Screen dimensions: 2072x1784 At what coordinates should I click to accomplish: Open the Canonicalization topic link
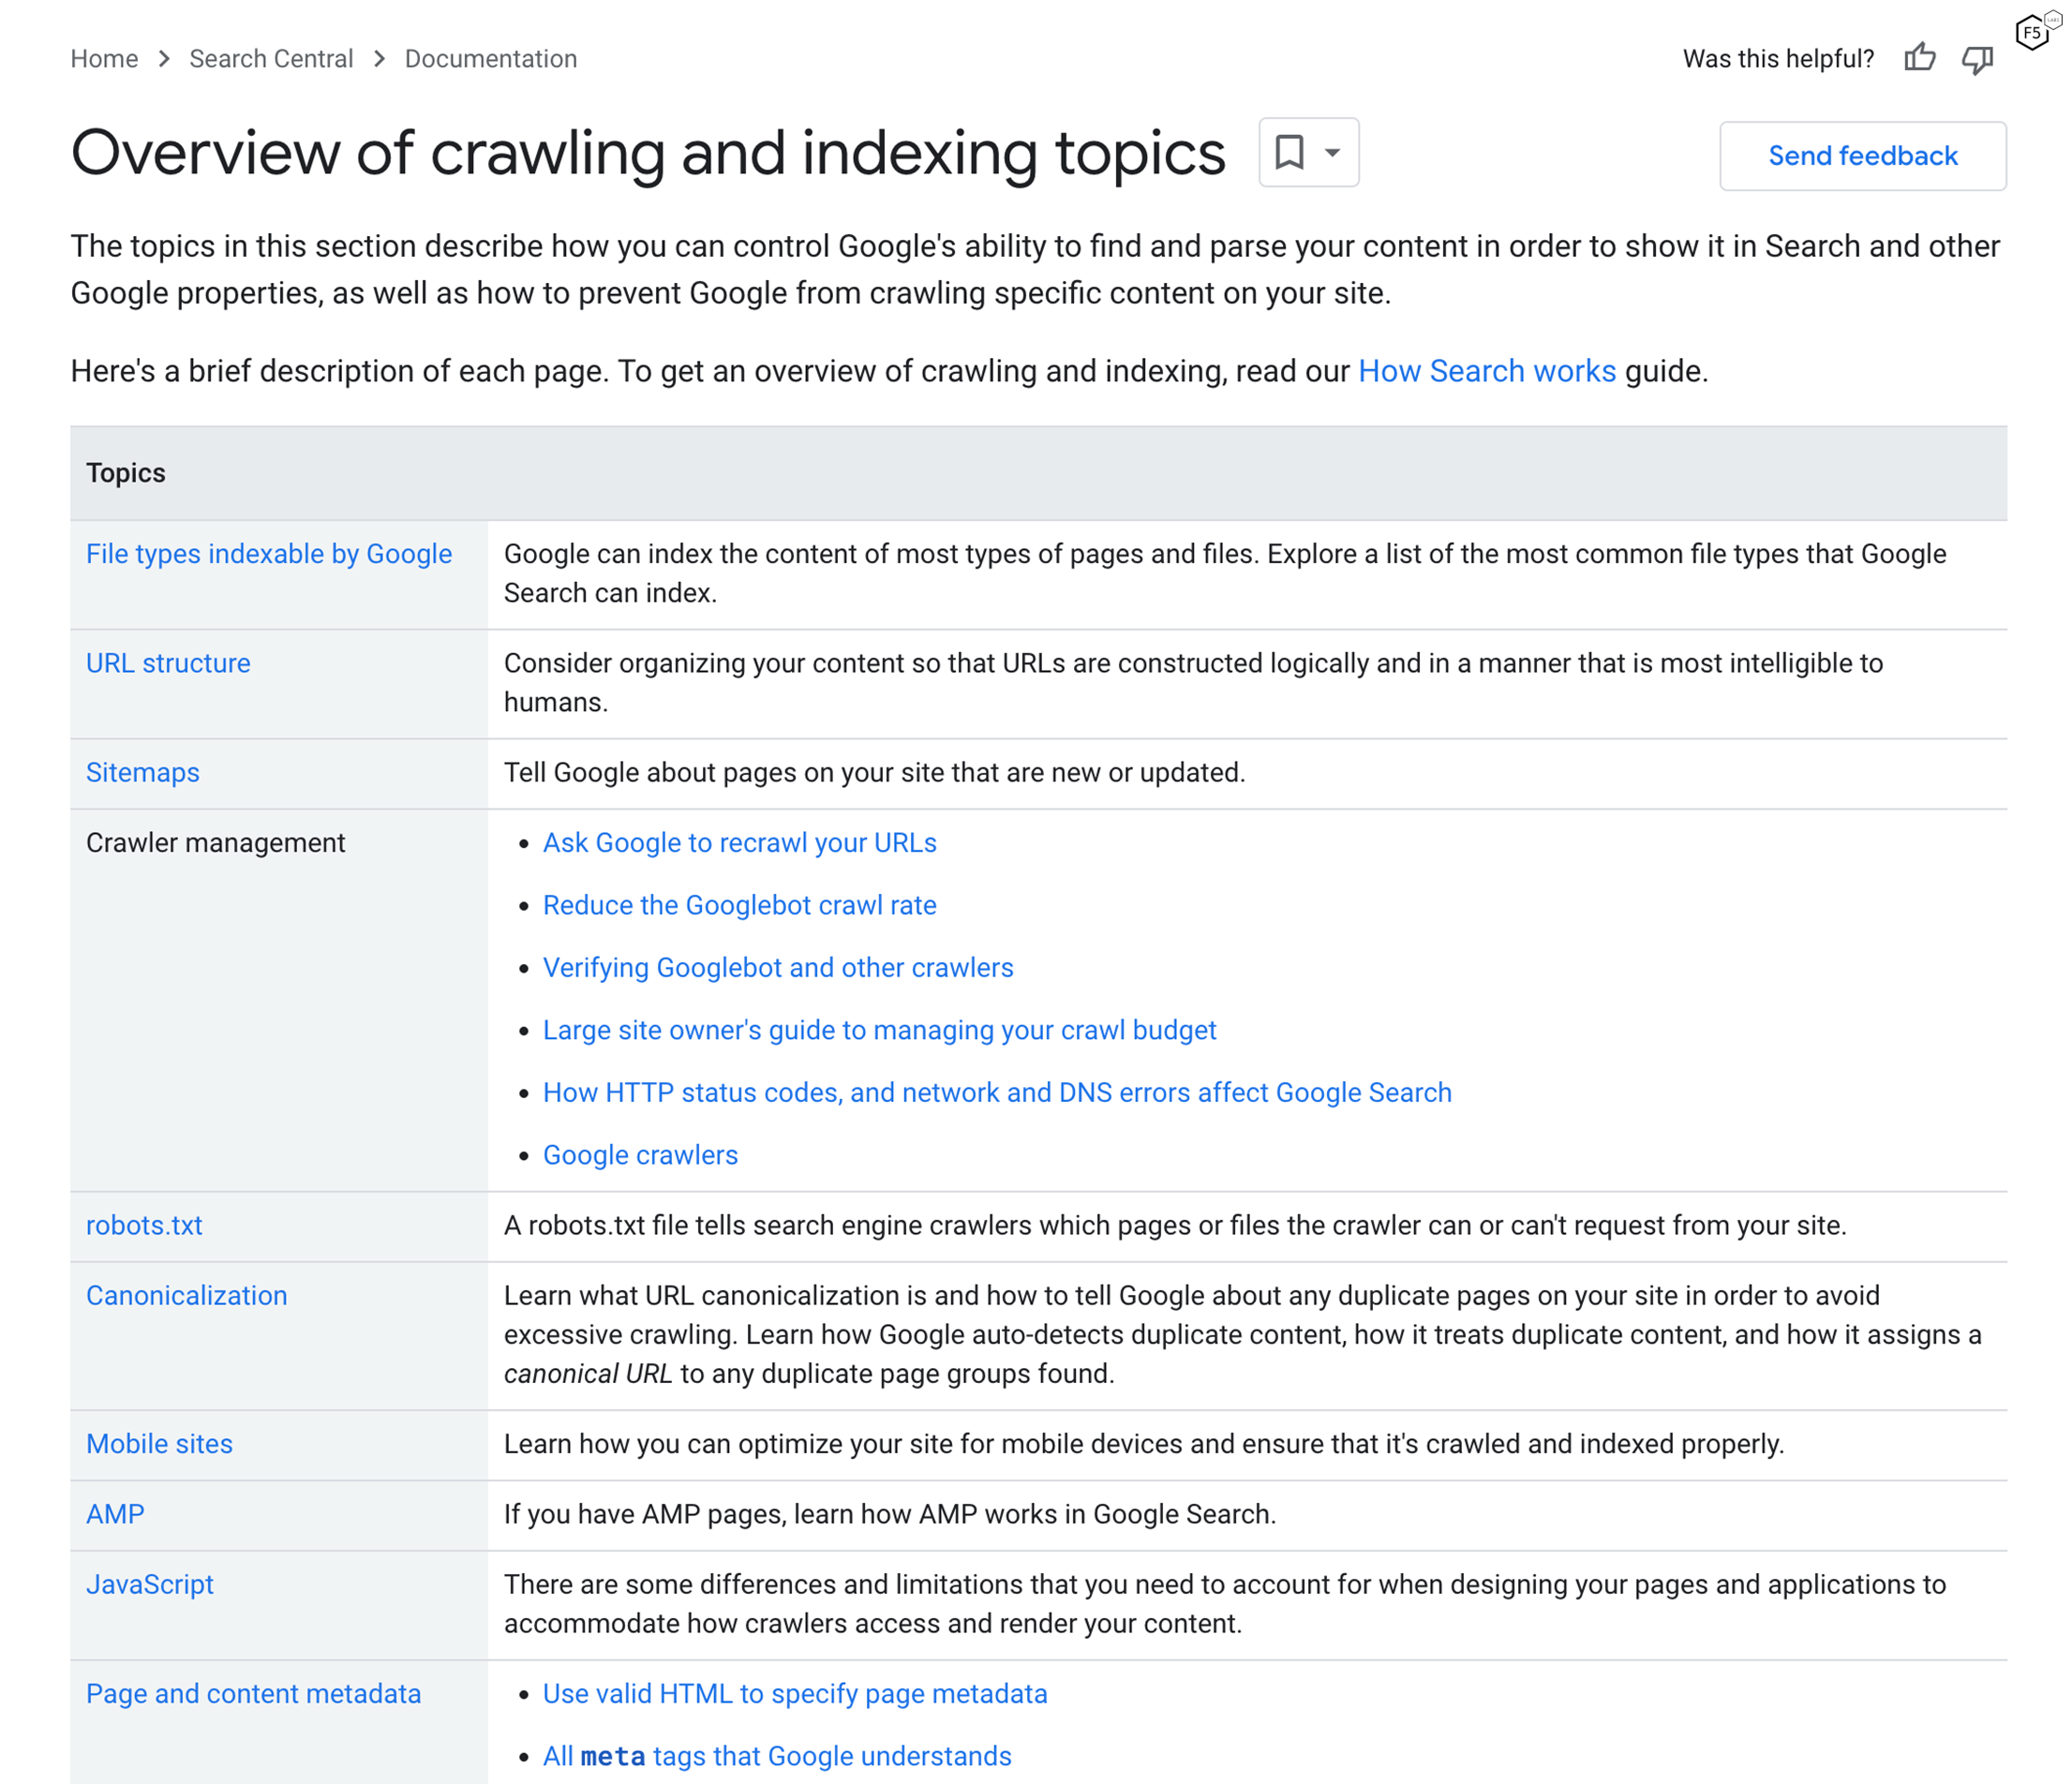tap(187, 1296)
